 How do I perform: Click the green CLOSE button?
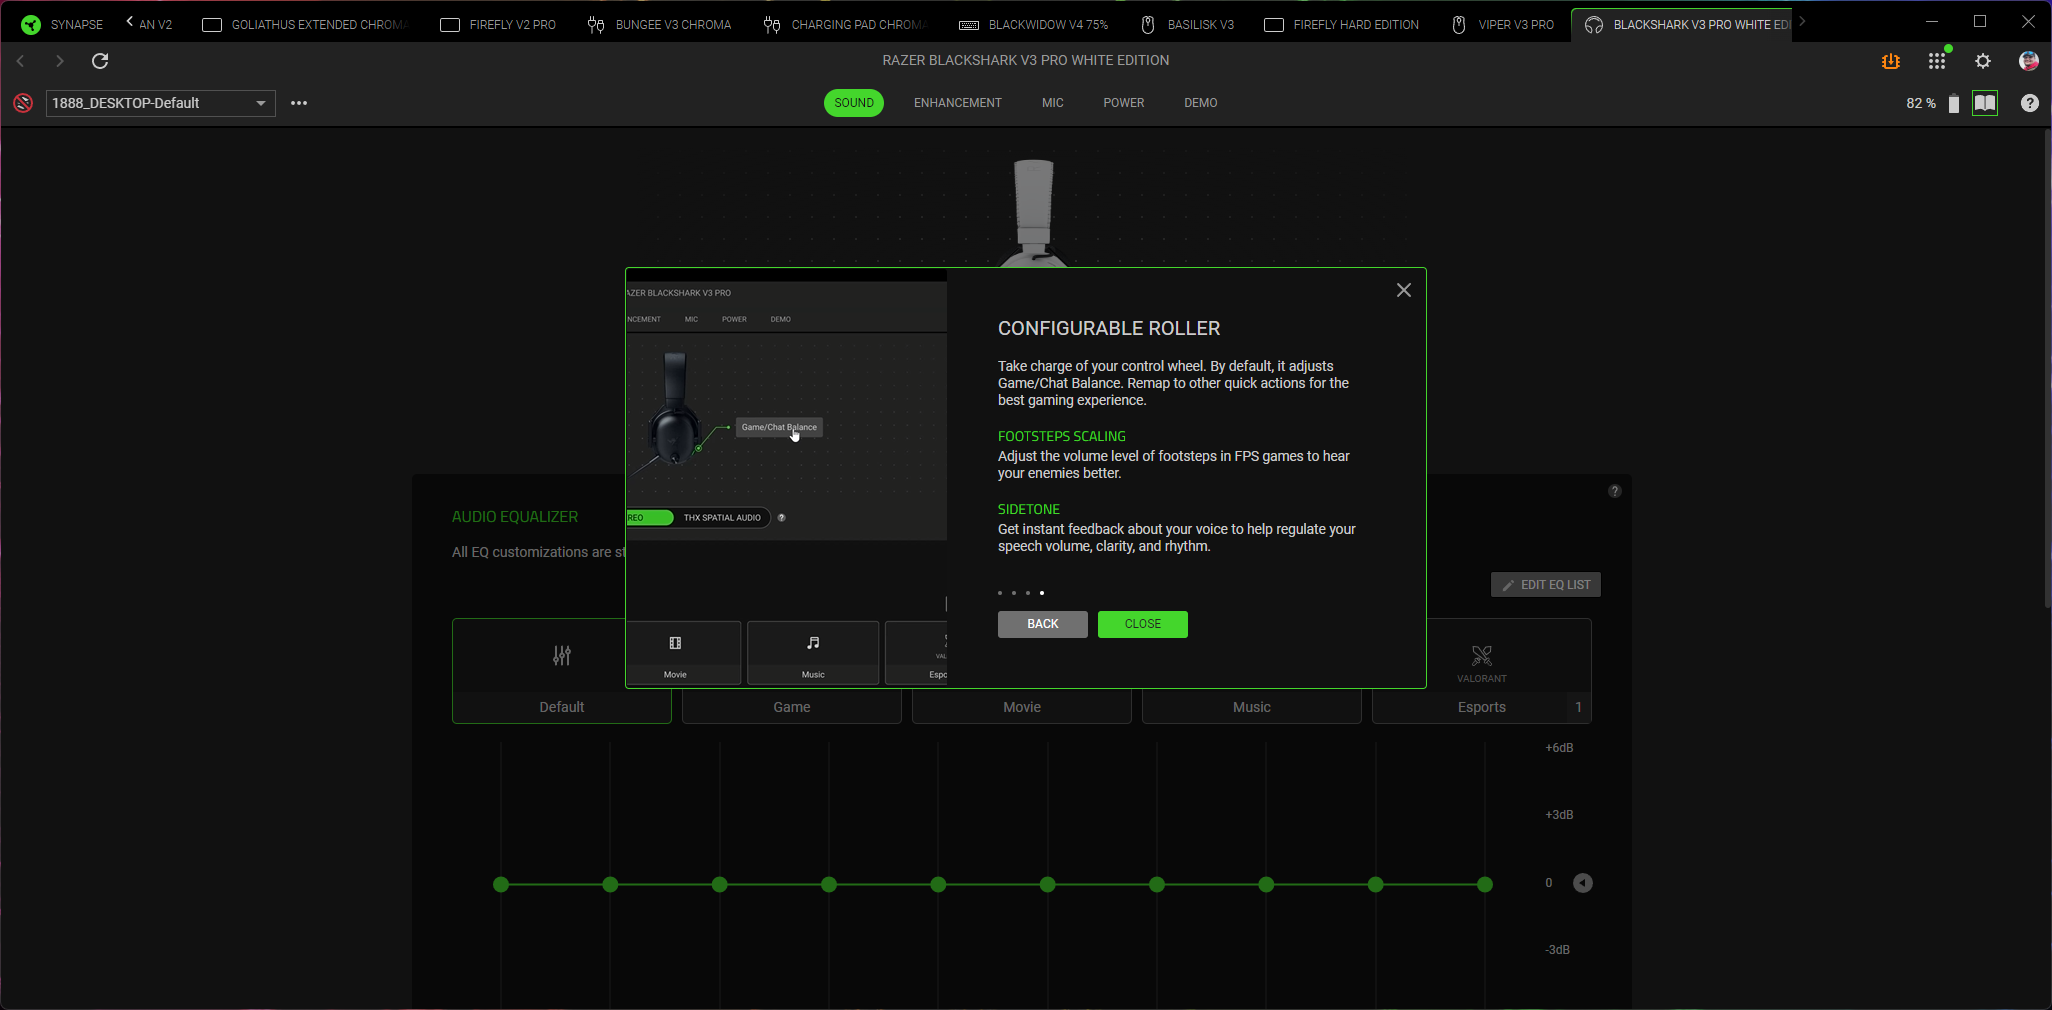[x=1143, y=624]
